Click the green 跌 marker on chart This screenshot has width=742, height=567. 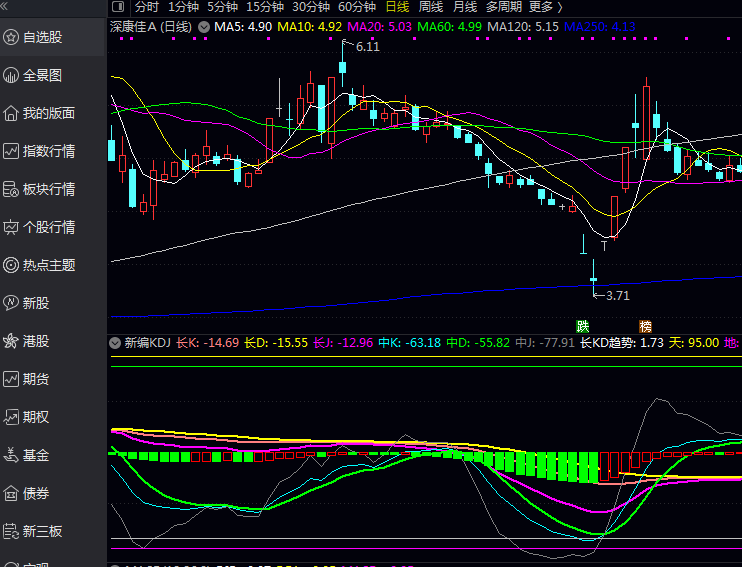583,326
